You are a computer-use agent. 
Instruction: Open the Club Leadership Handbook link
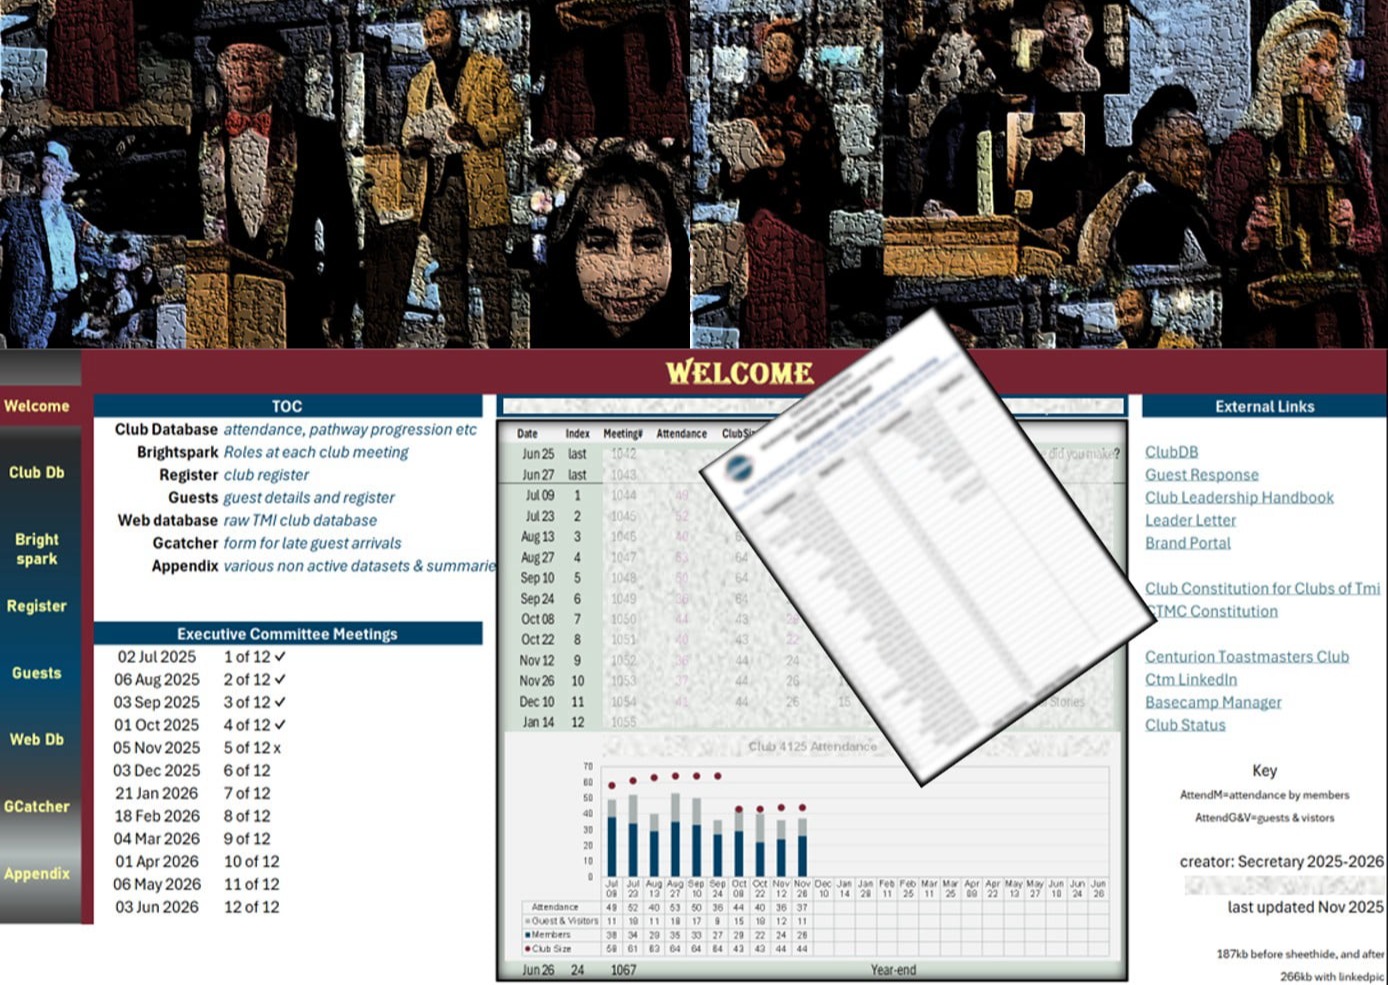1239,497
